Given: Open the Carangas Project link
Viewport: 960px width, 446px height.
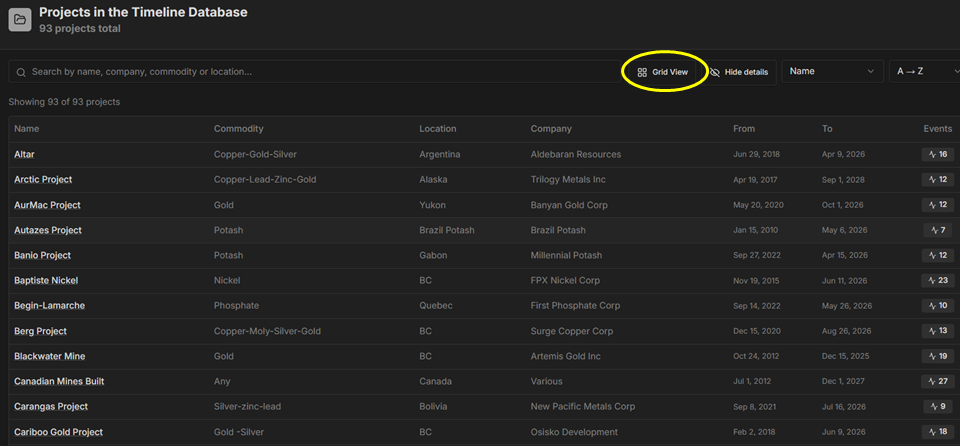Looking at the screenshot, I should [51, 407].
